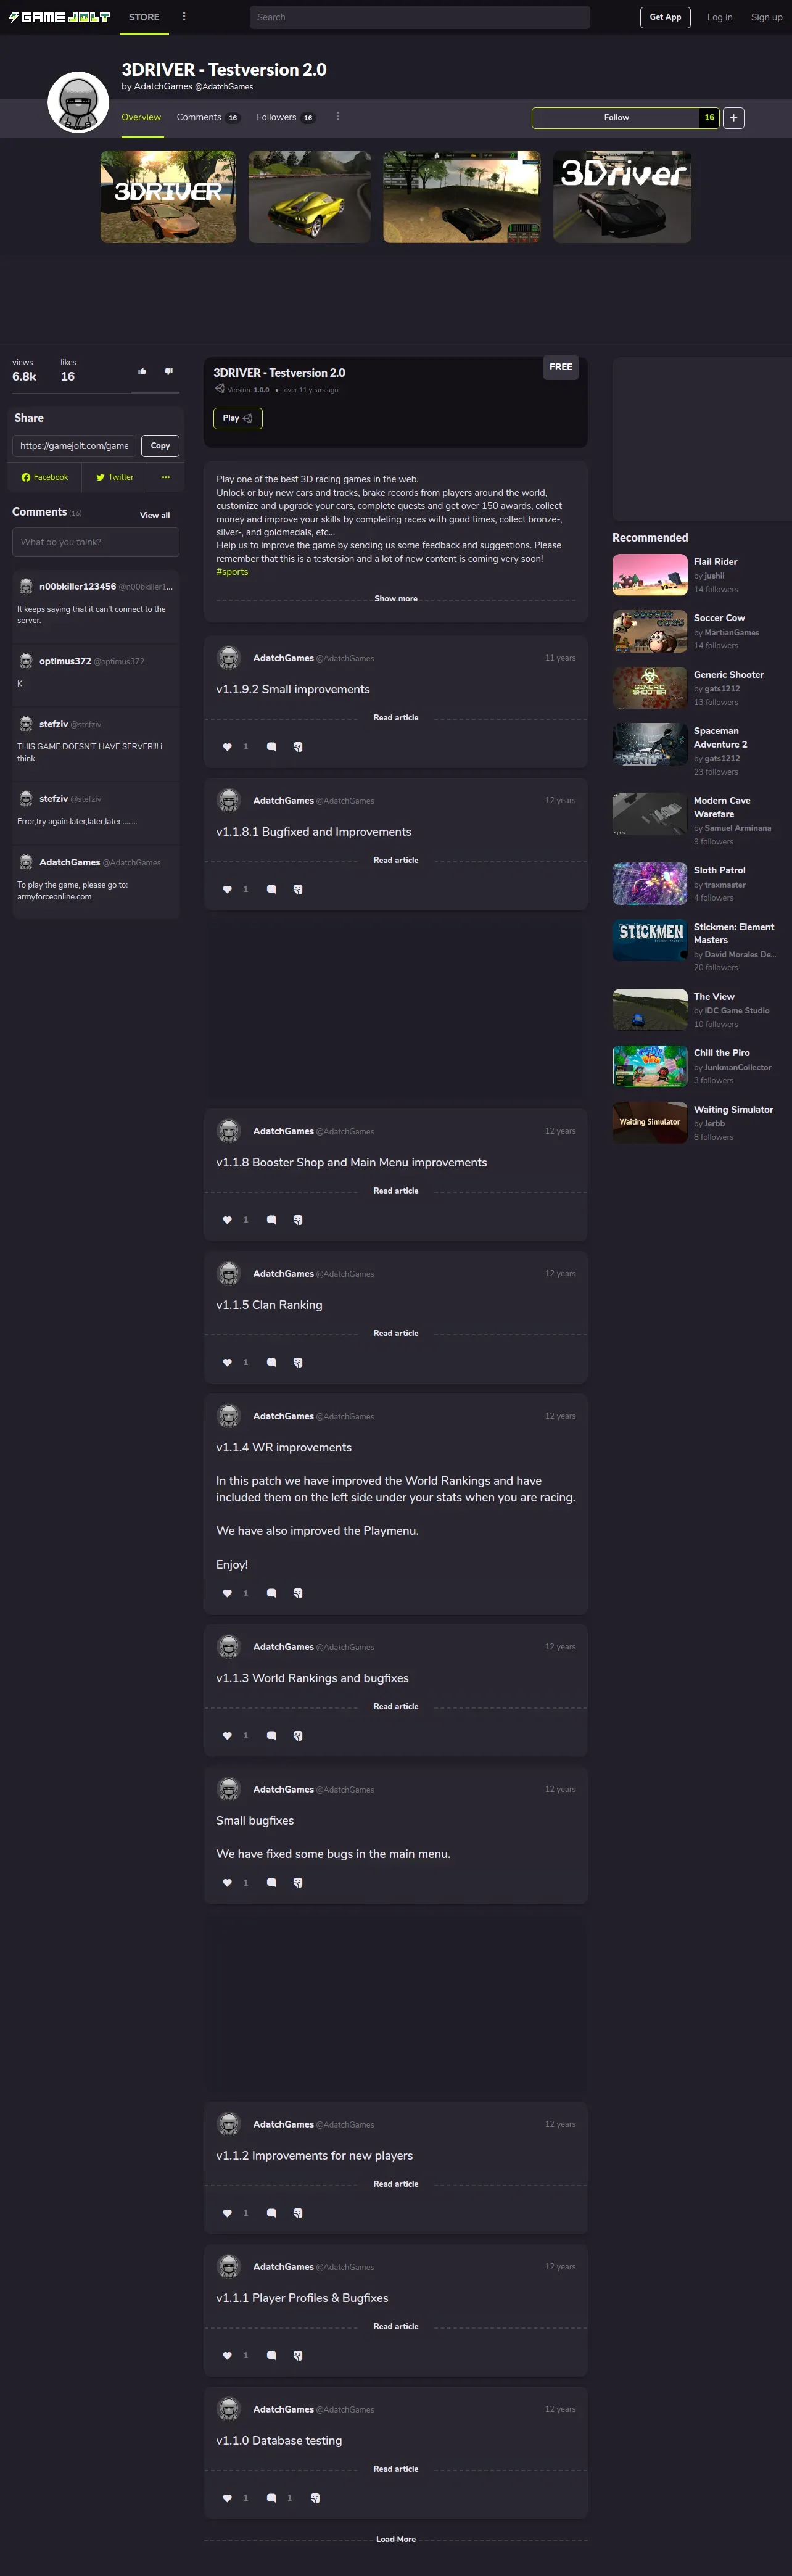
Task: Click Sign up in the top bar
Action: point(767,17)
